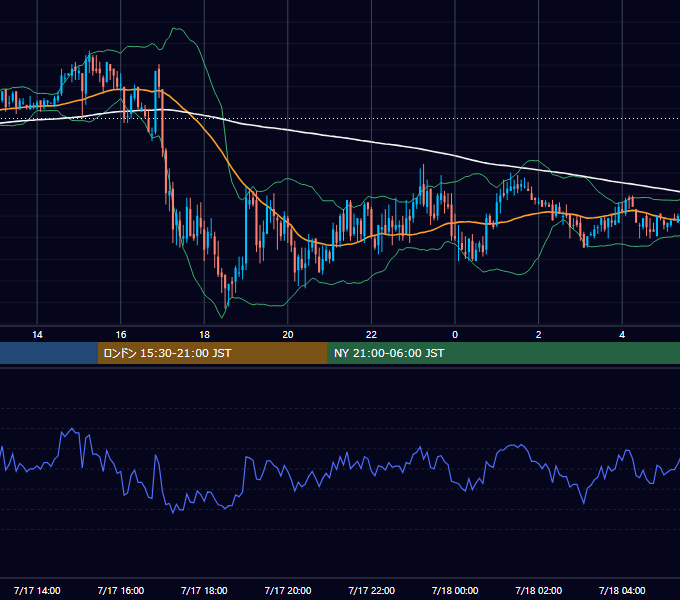Viewport: 680px width, 600px height.
Task: Click the blue session band left of London
Action: 49,353
